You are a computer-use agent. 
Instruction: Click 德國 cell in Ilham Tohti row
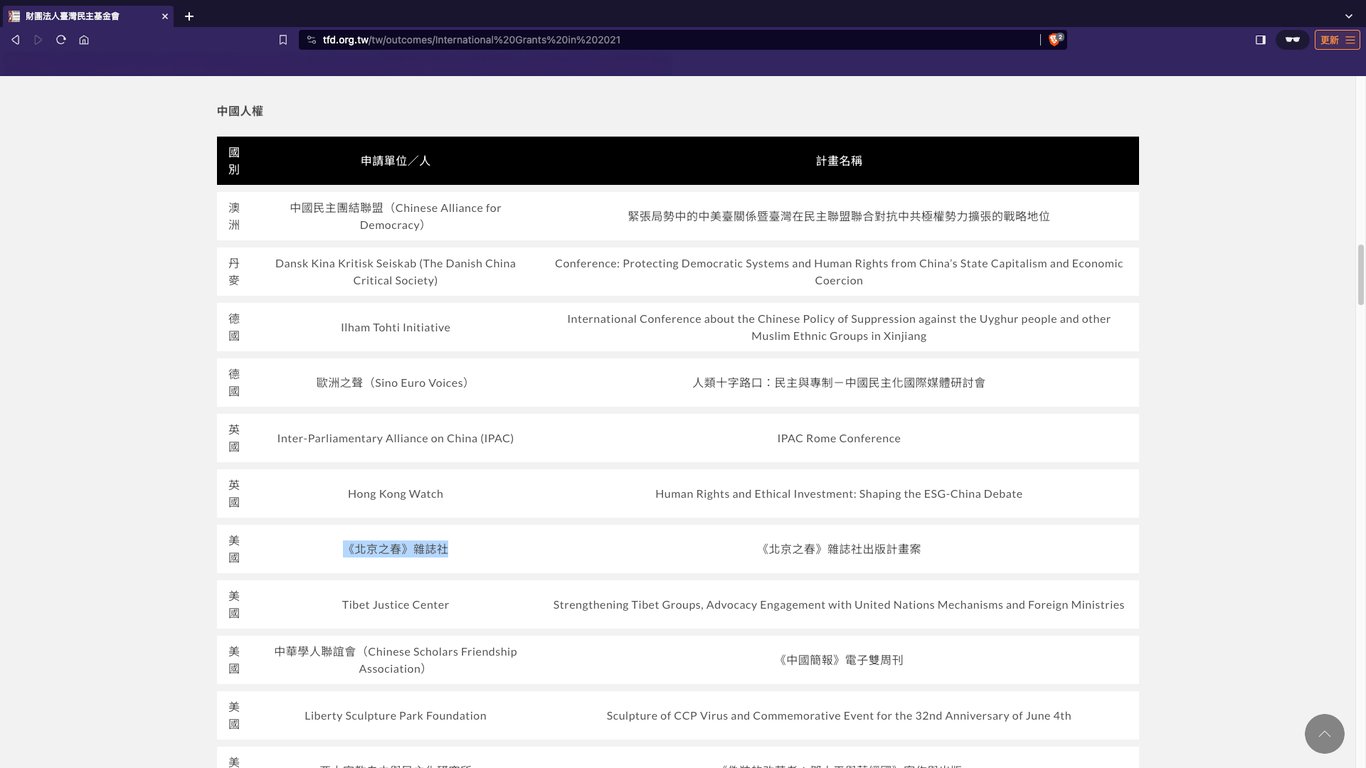tap(234, 327)
